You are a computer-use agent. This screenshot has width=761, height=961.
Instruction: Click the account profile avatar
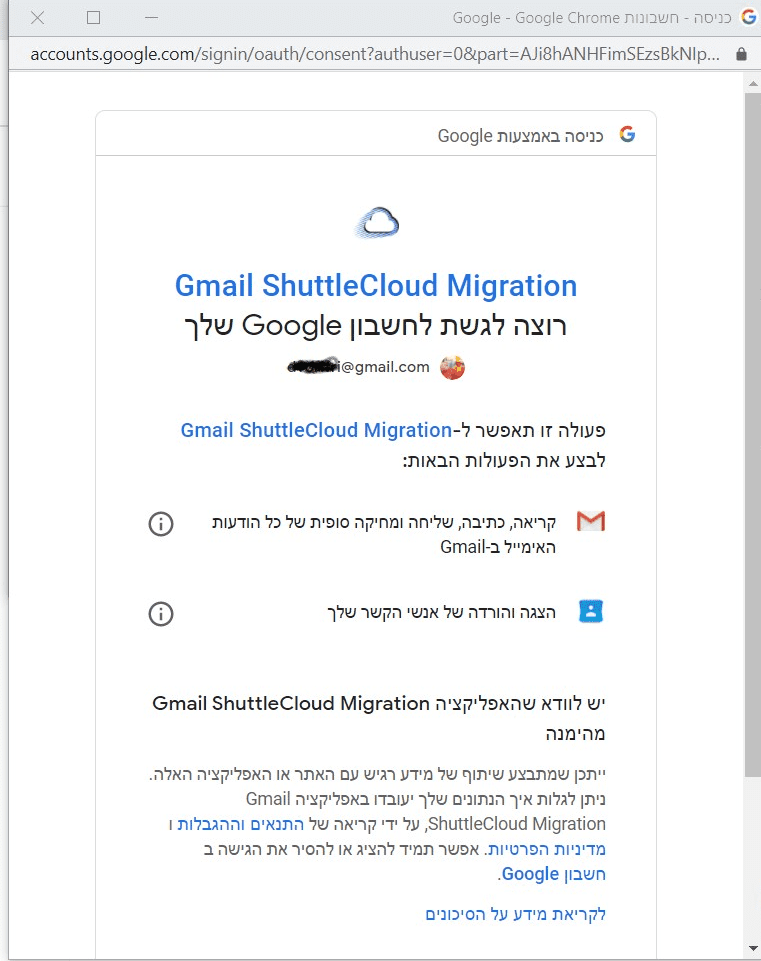453,367
